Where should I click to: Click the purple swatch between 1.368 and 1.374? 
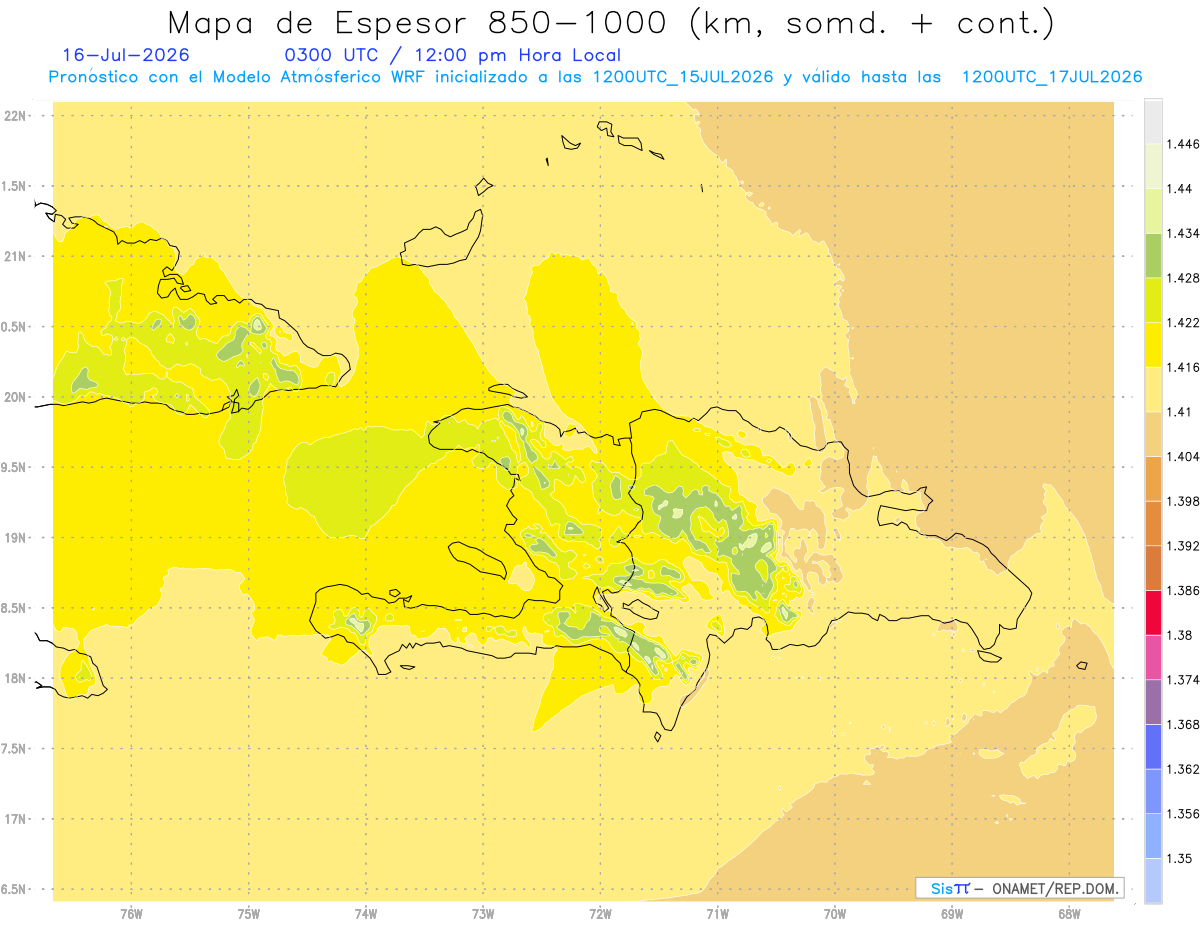1153,702
